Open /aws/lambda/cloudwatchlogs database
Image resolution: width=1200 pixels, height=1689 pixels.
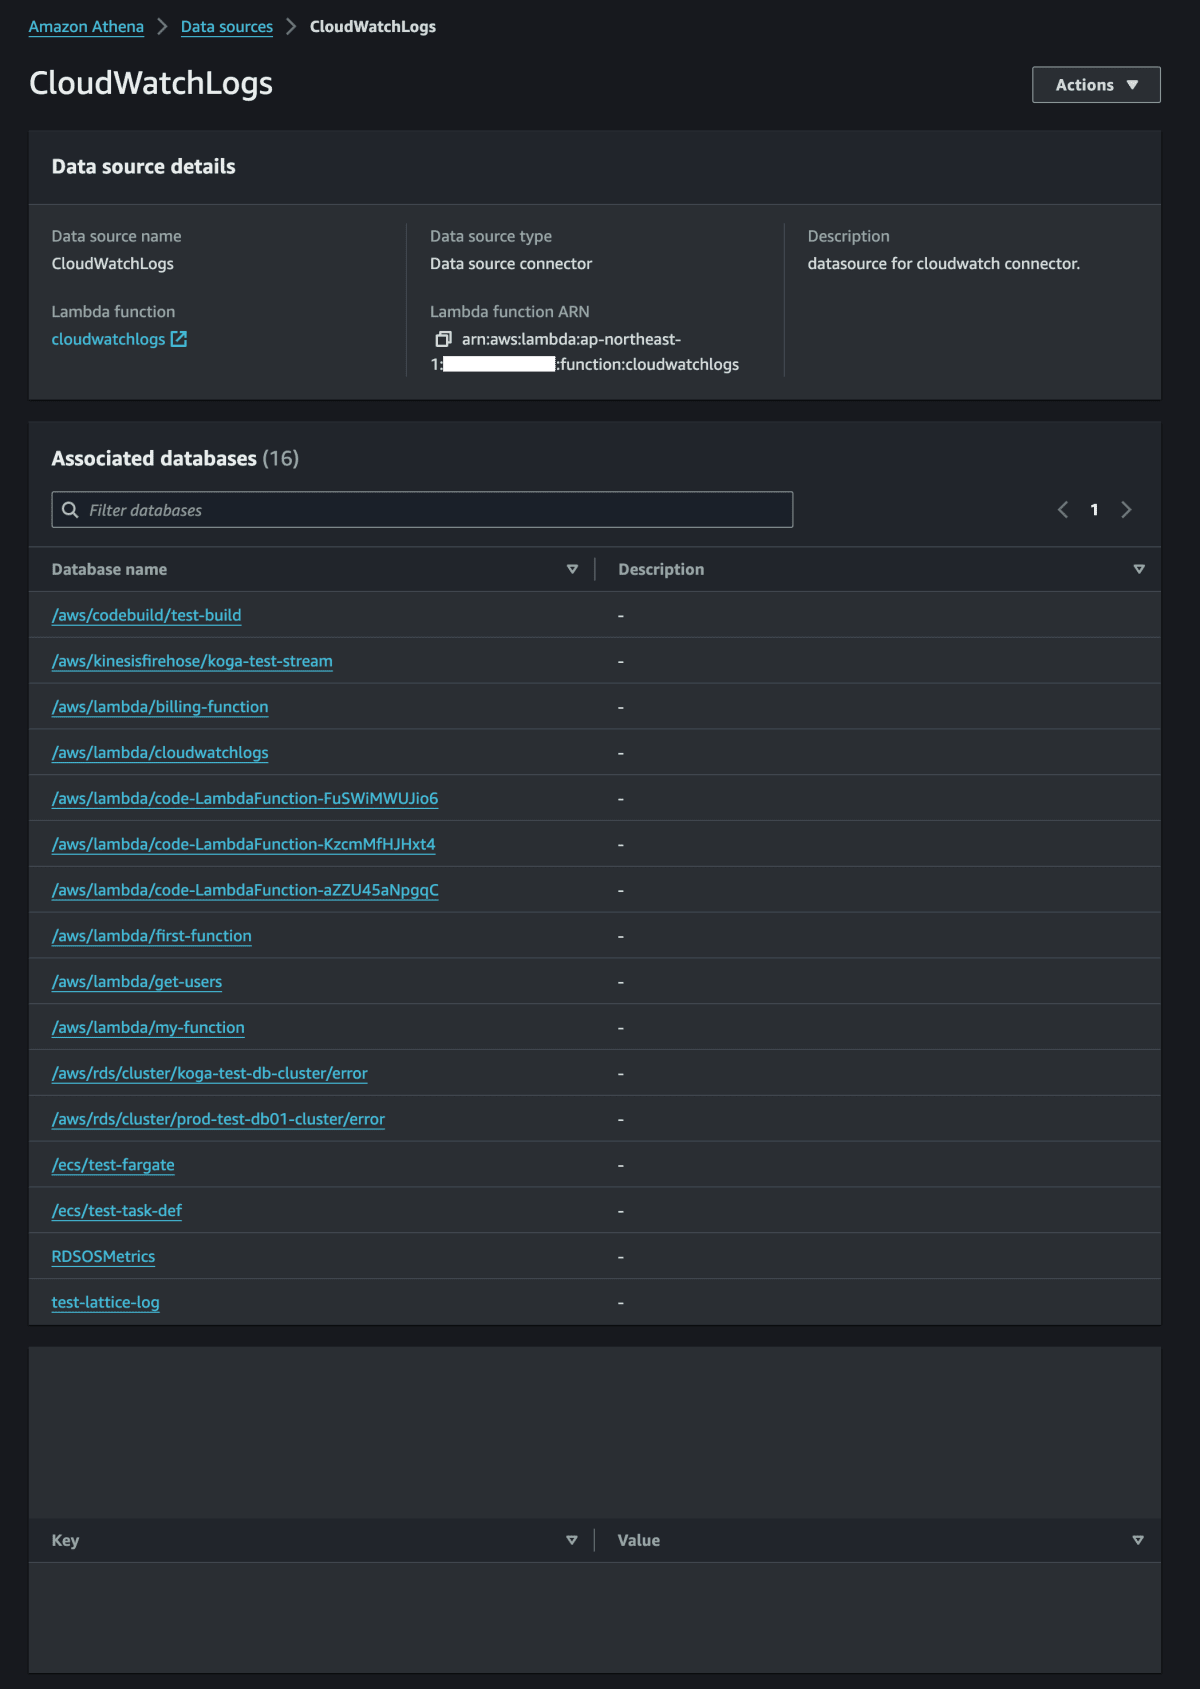[160, 753]
